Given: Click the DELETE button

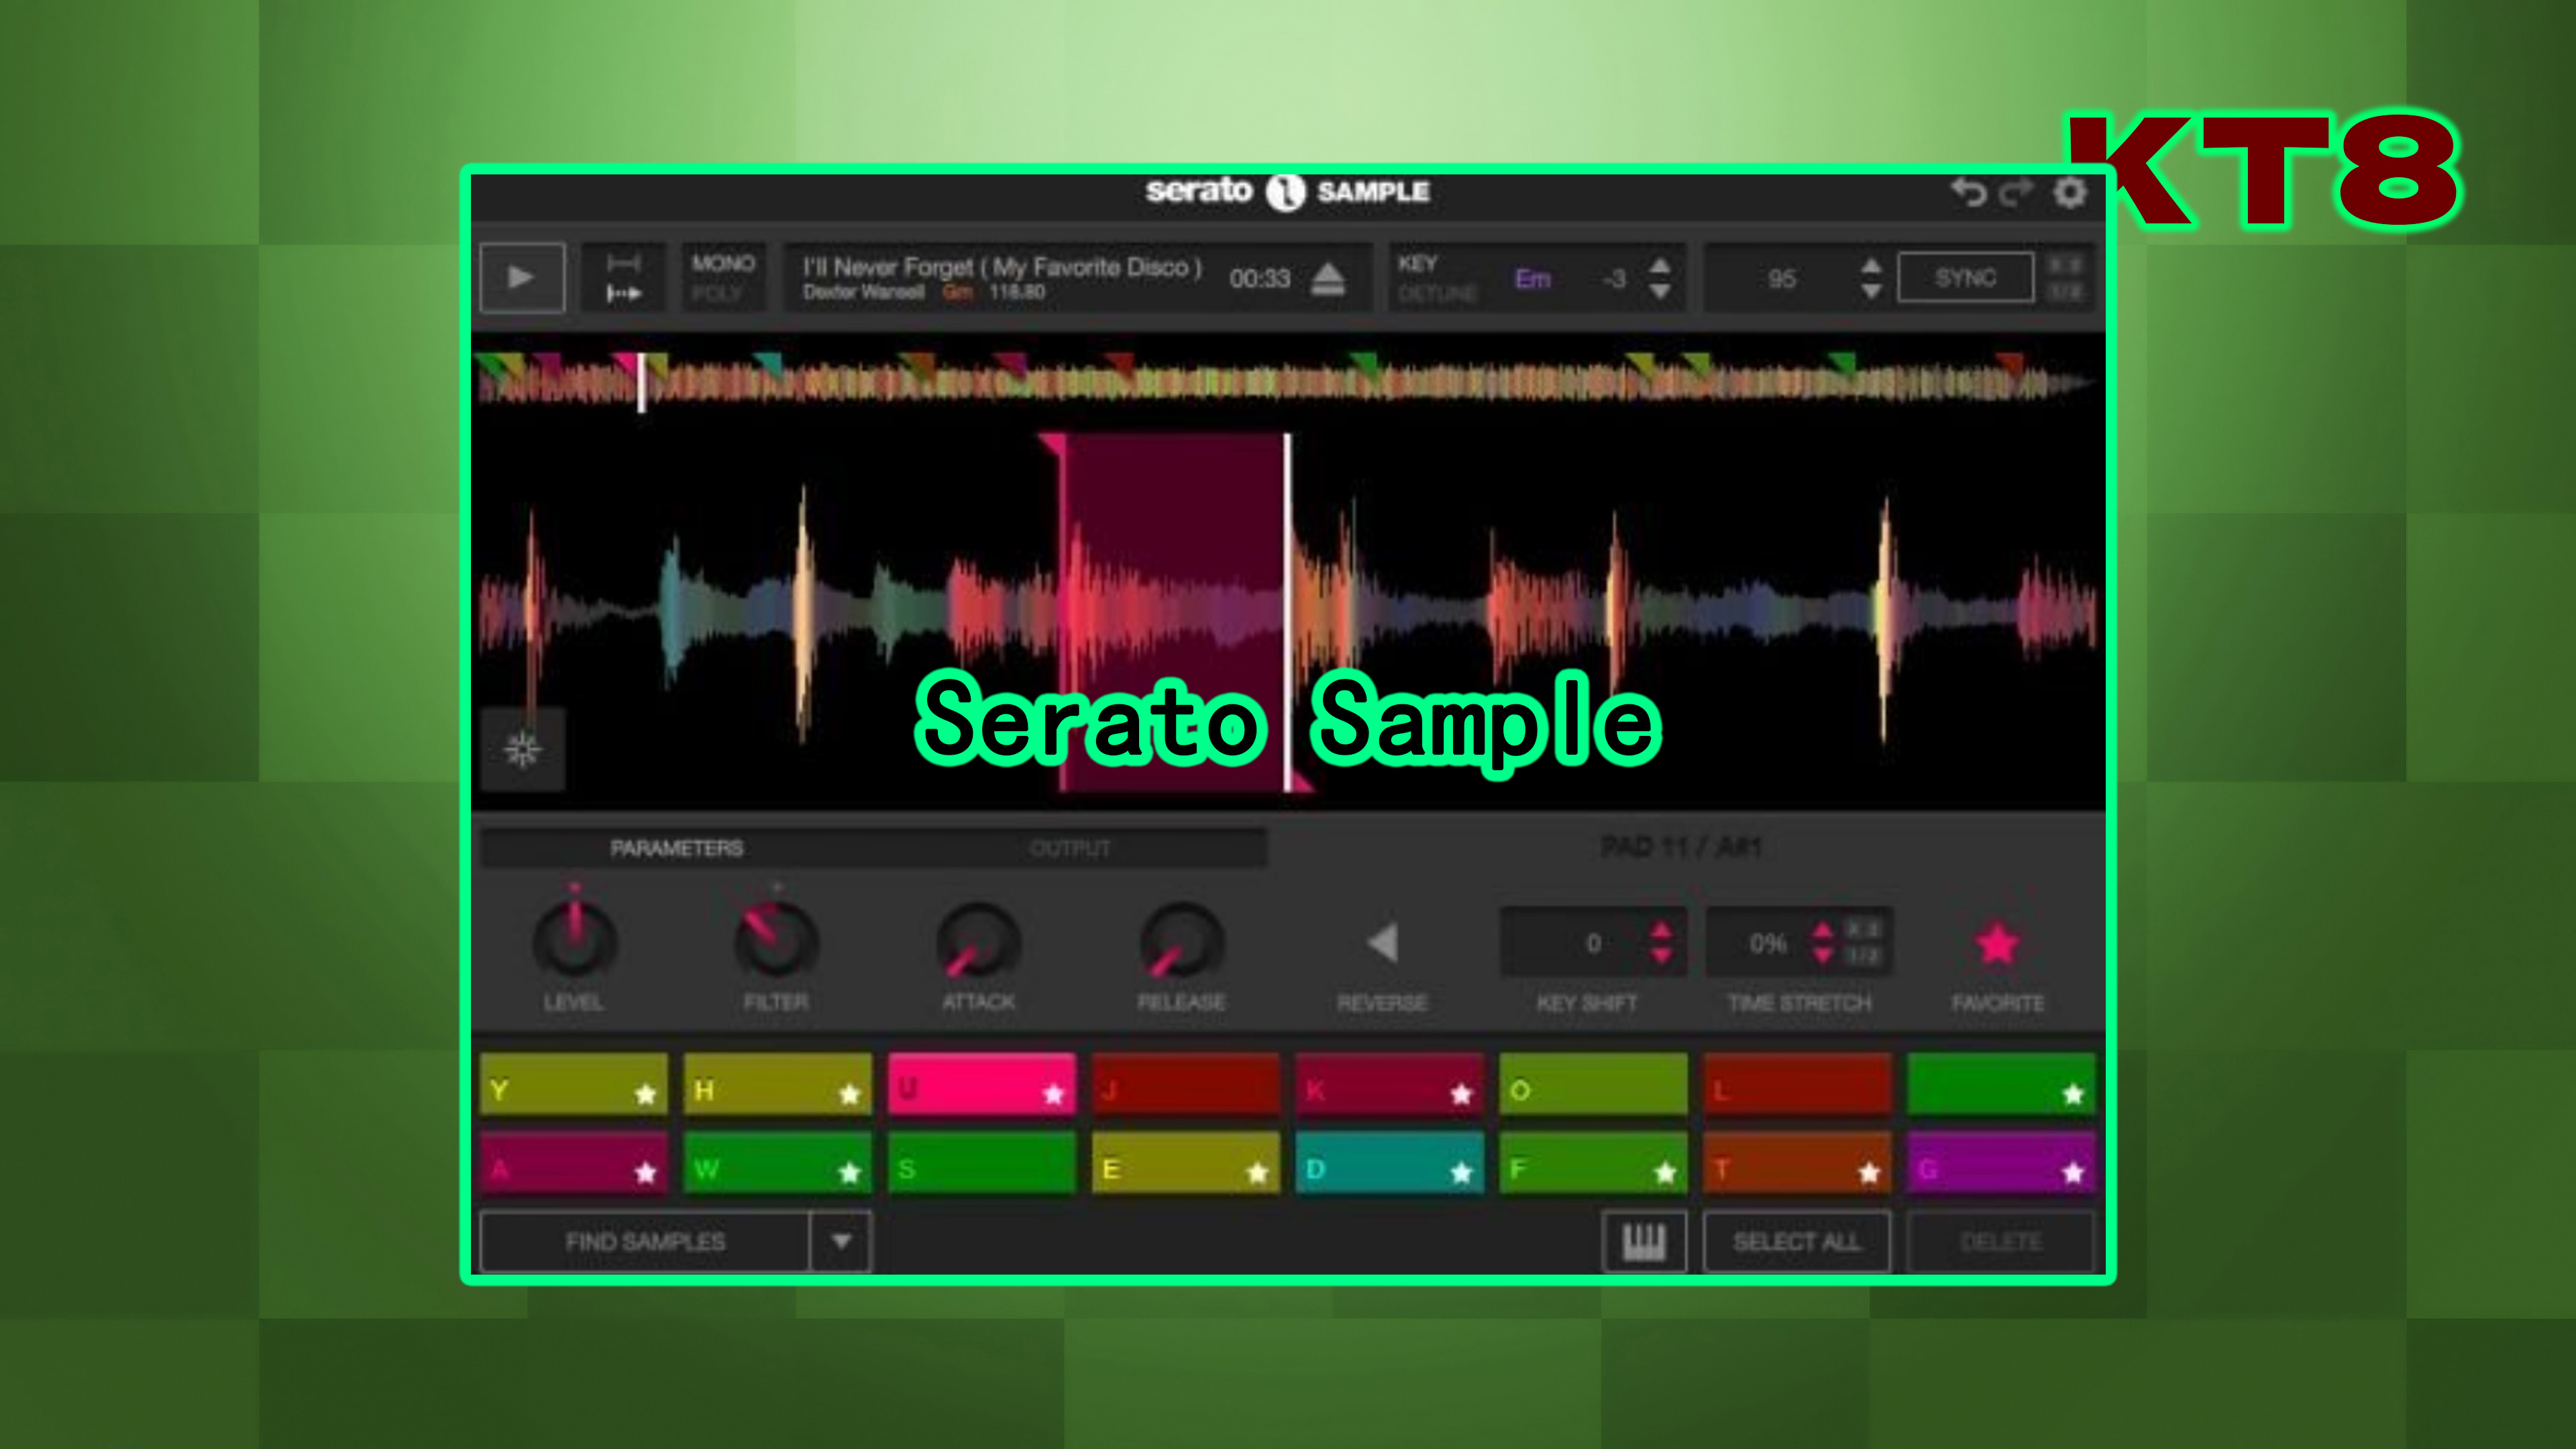Looking at the screenshot, I should [x=2001, y=1242].
